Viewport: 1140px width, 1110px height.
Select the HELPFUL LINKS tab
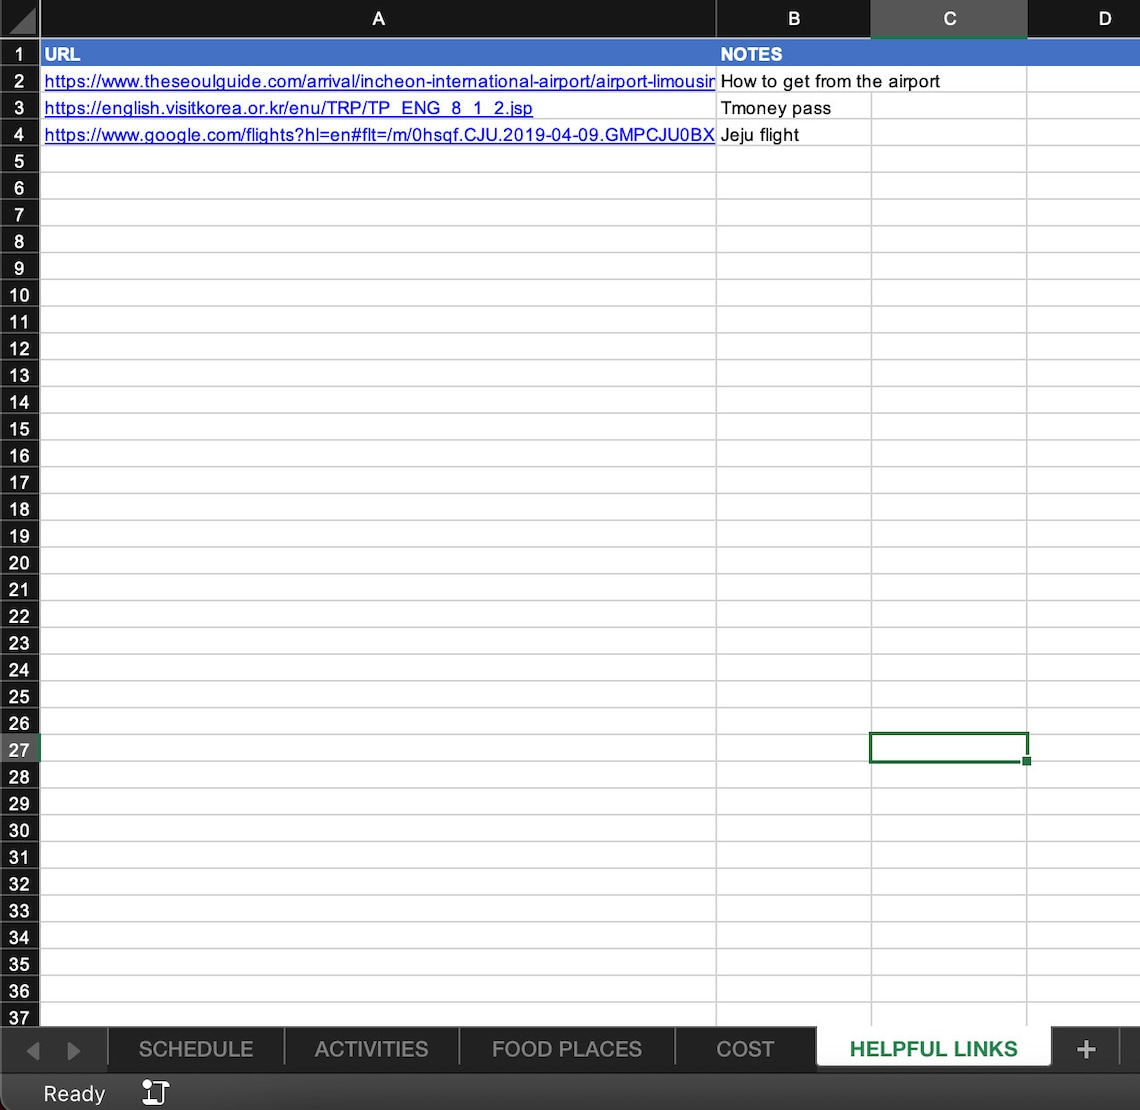(x=933, y=1048)
